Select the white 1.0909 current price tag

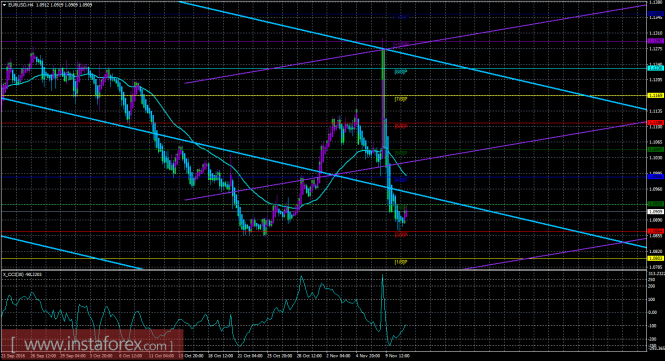pyautogui.click(x=655, y=211)
